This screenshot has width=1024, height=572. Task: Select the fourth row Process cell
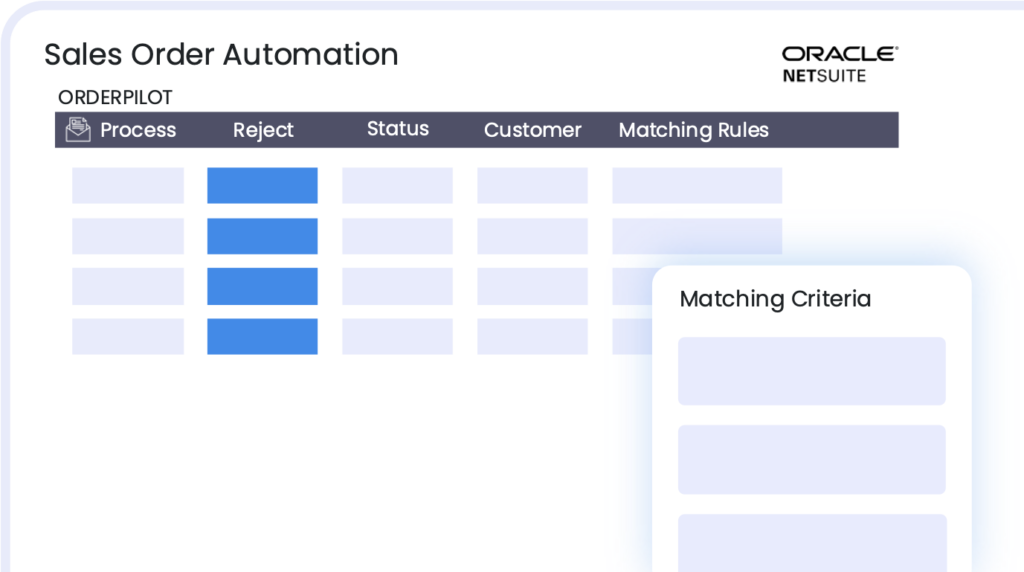(128, 336)
